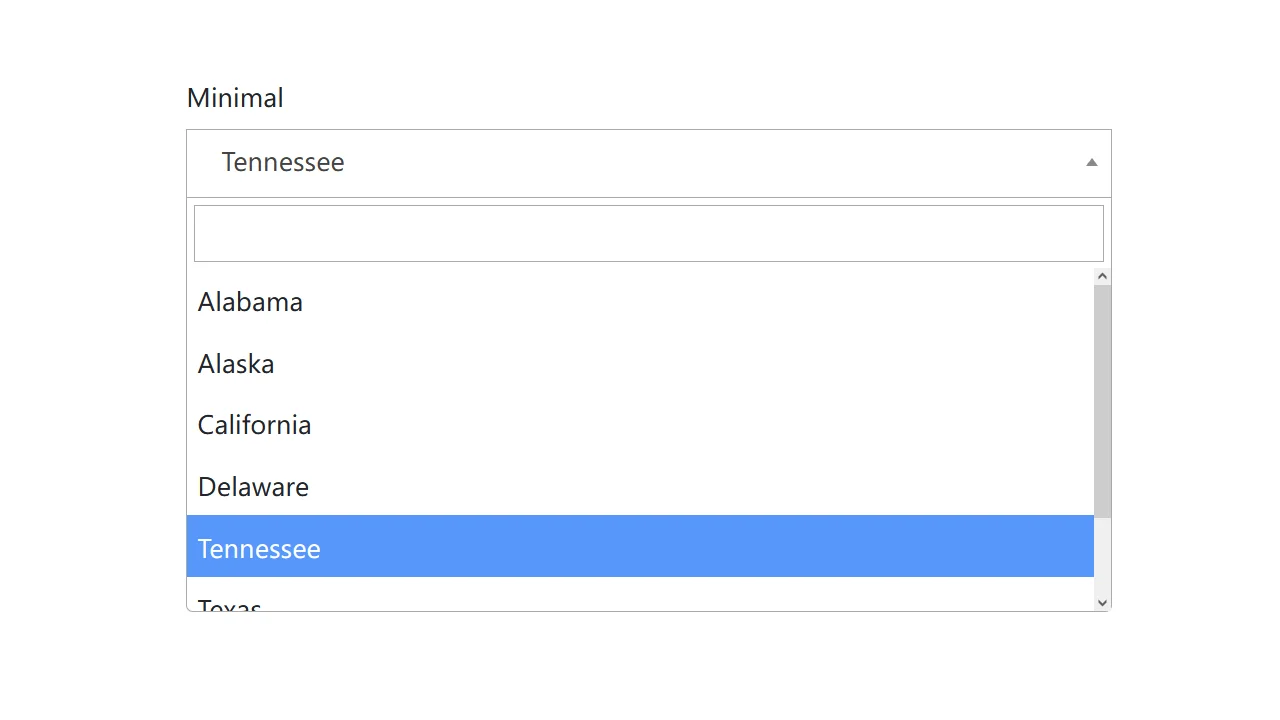Click the Minimal heading label
Viewport: 1280px width, 720px height.
click(x=235, y=97)
